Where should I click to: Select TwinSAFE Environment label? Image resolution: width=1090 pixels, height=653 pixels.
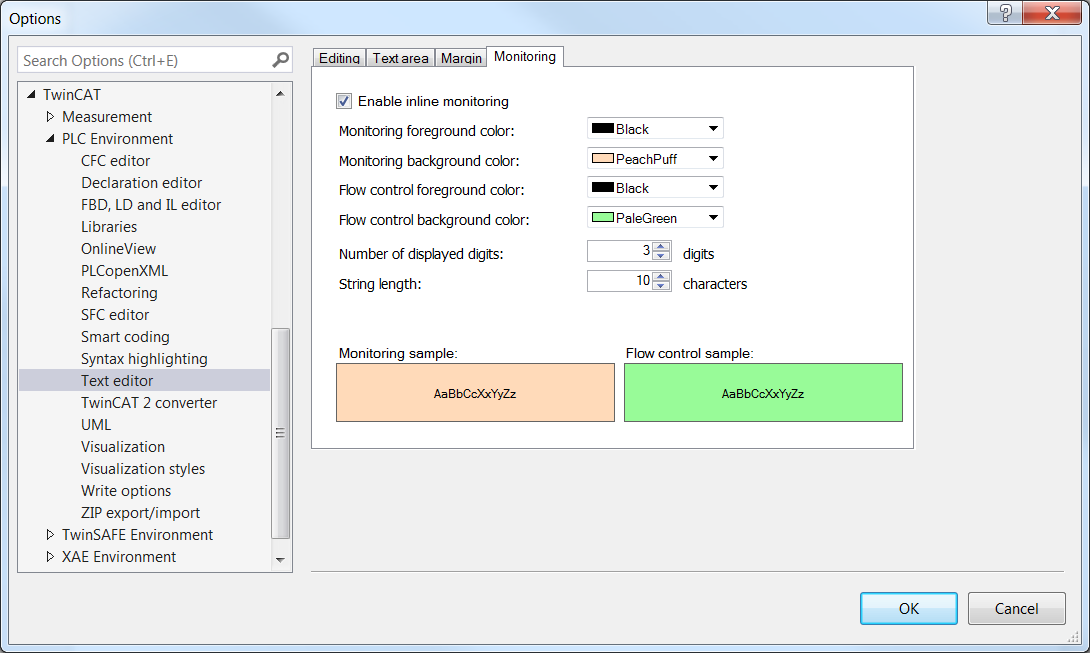point(138,535)
